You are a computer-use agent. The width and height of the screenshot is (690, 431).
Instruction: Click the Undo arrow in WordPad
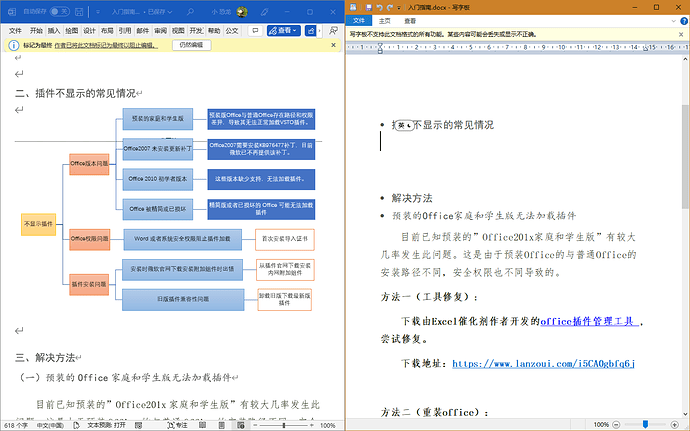pos(377,7)
